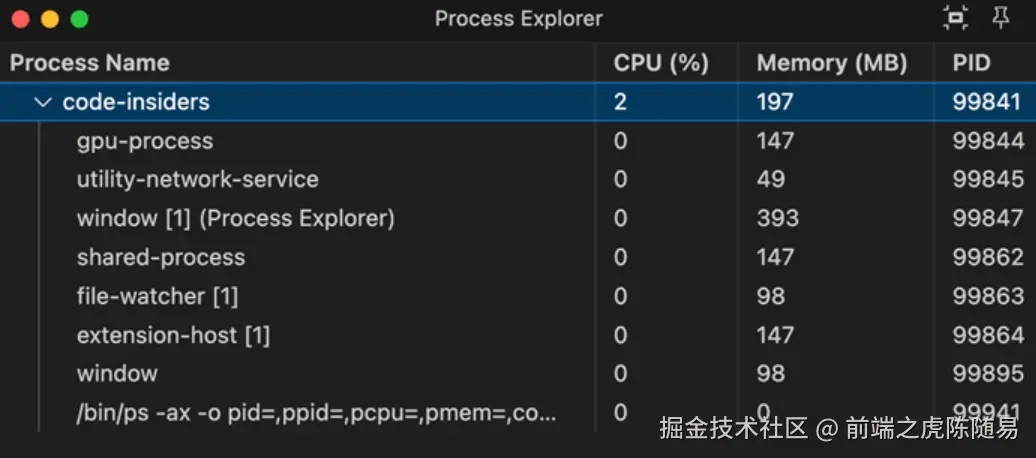Click the Memory (MB) column header

[x=831, y=63]
